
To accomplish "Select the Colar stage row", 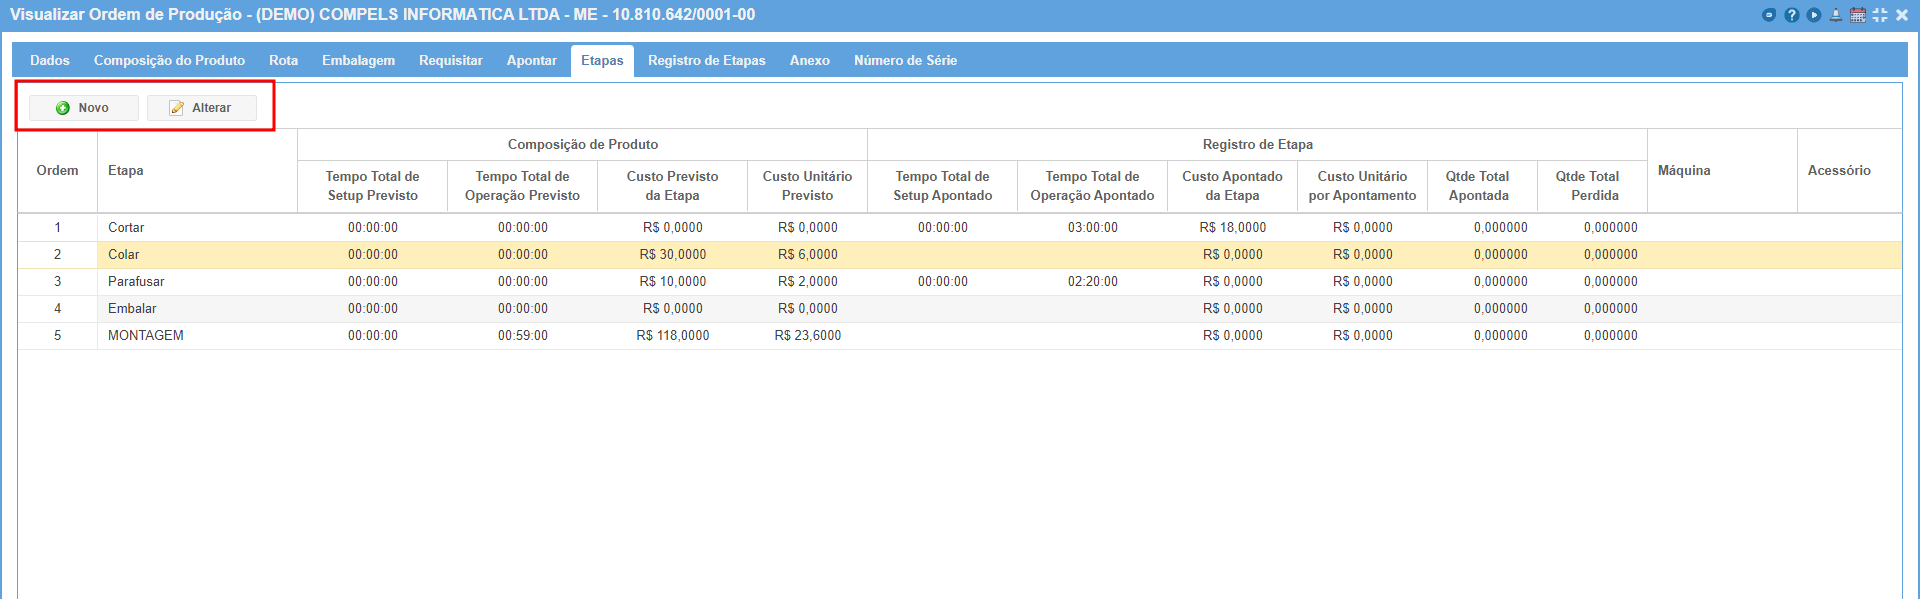I will 959,255.
